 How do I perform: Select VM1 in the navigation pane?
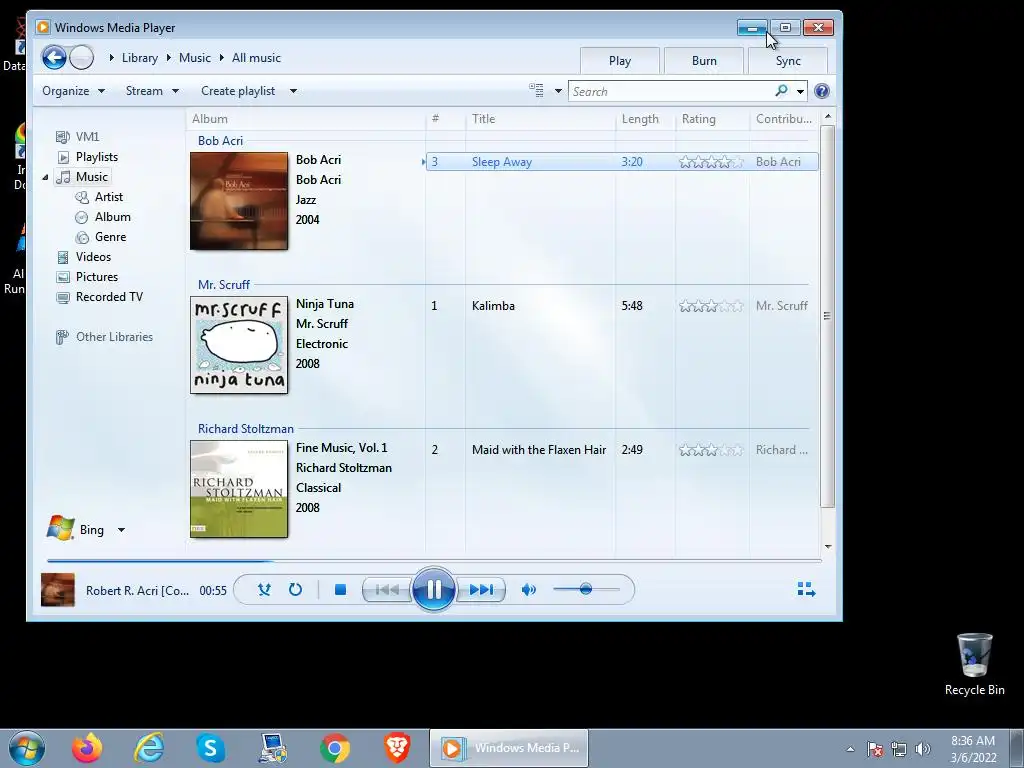pos(77,136)
